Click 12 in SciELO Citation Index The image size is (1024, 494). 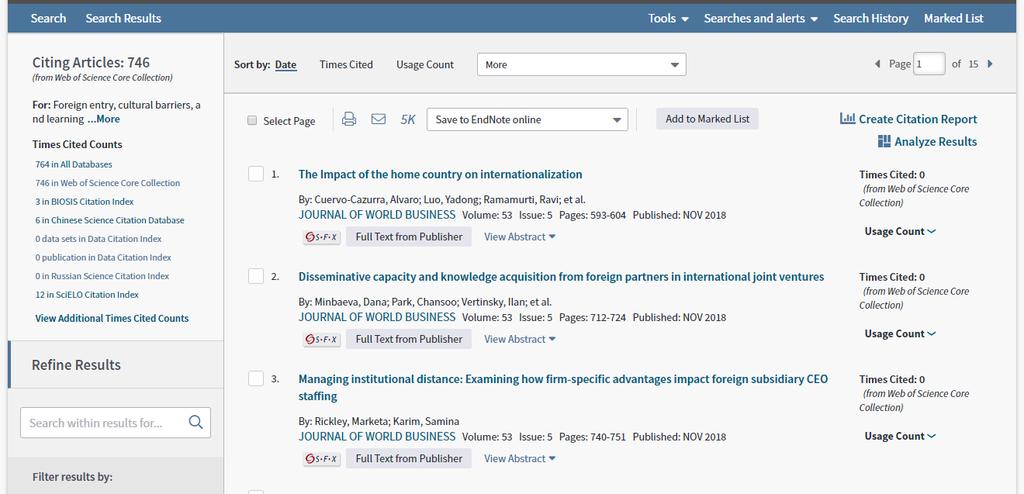[87, 295]
